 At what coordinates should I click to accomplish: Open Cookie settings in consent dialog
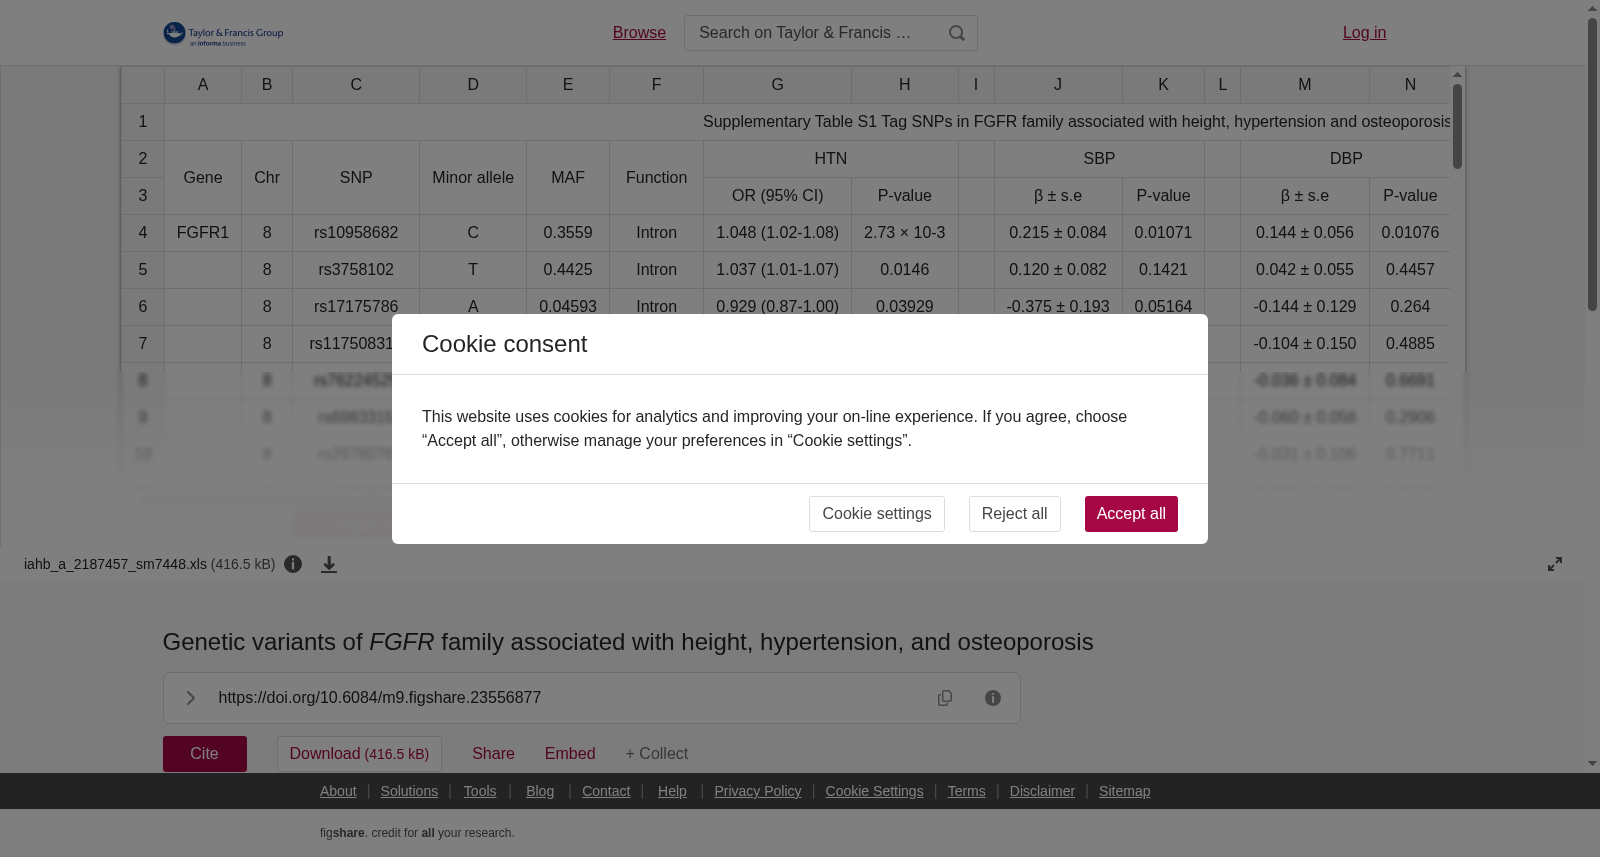coord(877,514)
